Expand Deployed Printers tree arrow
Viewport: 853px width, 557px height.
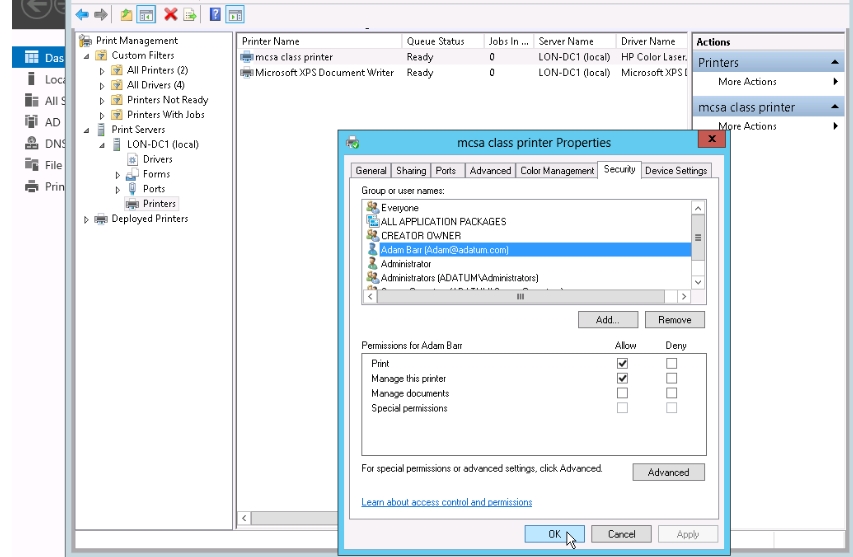click(86, 219)
